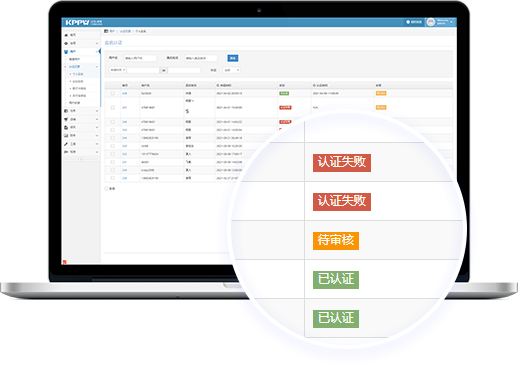Select the globe icon sidebar item
Image resolution: width=519 pixels, height=365 pixels.
click(66, 43)
